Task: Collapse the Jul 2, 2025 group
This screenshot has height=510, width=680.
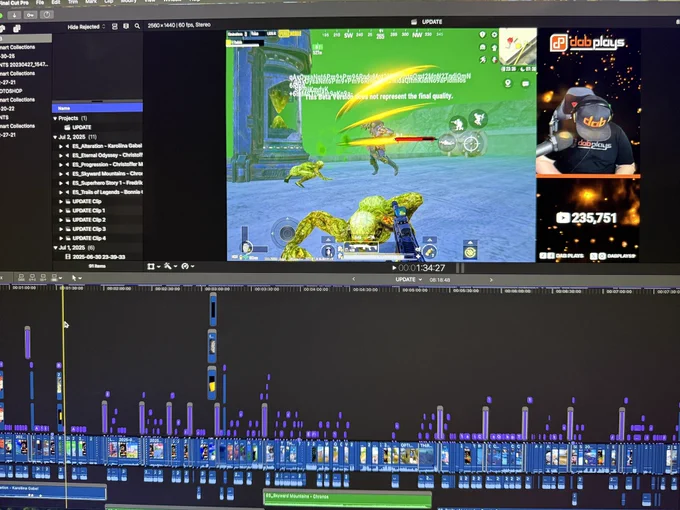Action: click(x=55, y=137)
